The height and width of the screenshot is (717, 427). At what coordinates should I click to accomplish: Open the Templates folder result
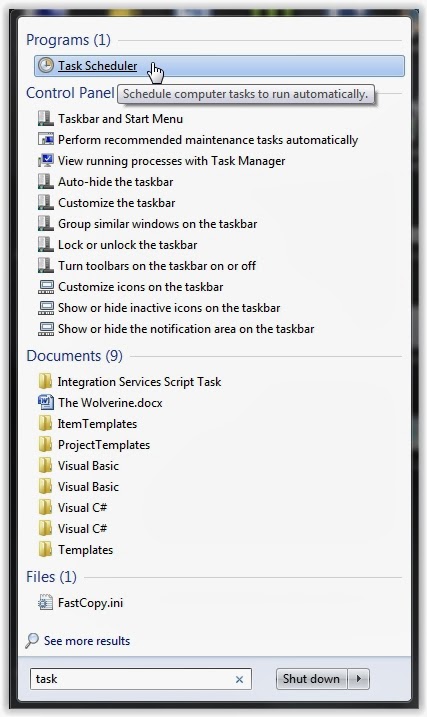pos(85,550)
